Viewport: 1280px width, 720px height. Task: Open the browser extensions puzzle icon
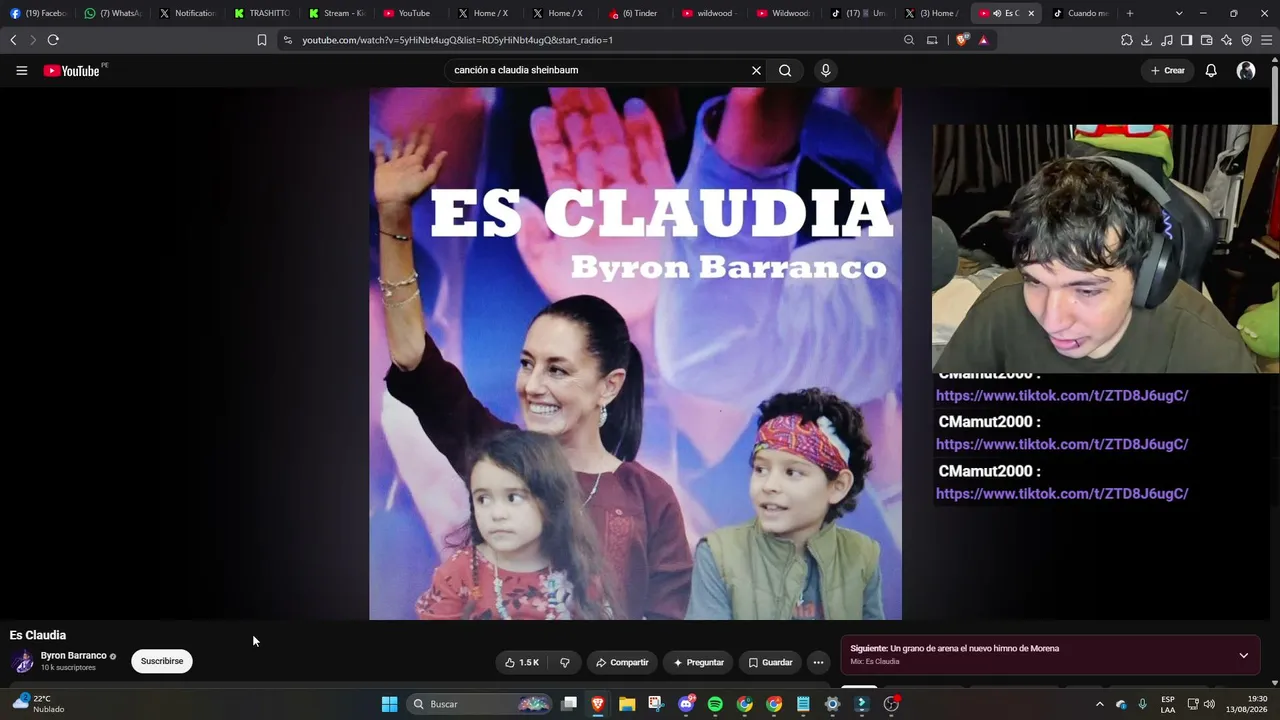pos(1127,40)
